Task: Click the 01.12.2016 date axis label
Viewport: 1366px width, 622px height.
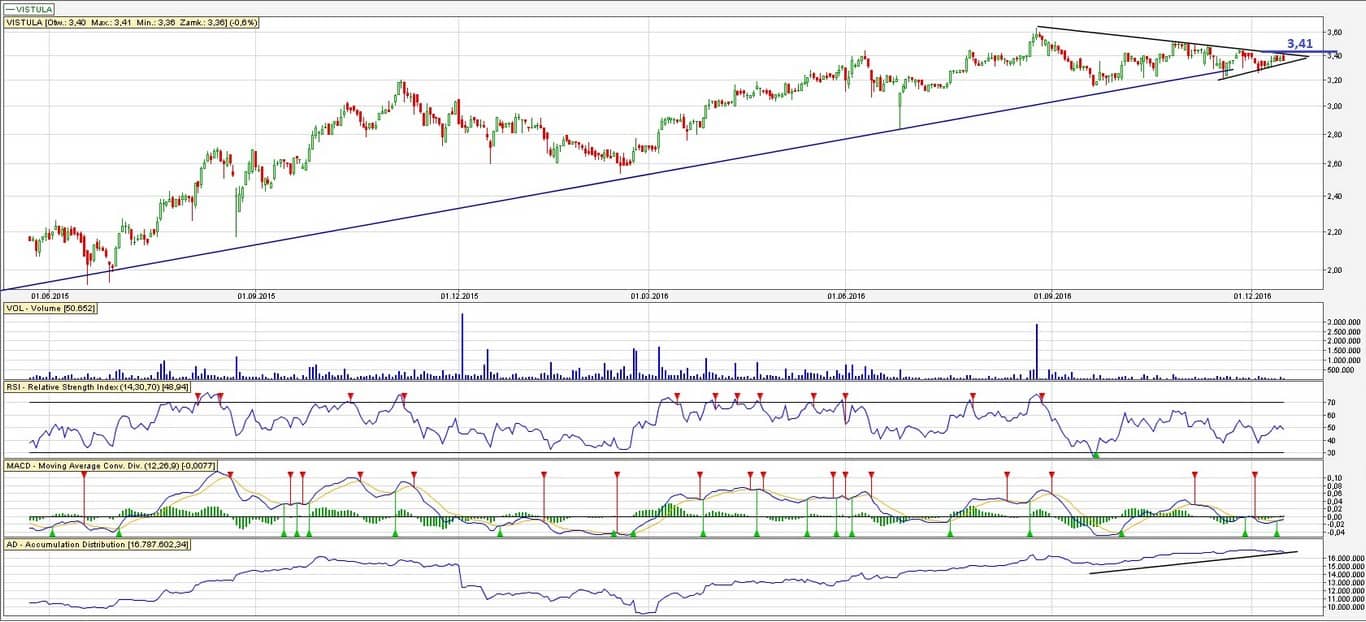Action: click(1251, 296)
